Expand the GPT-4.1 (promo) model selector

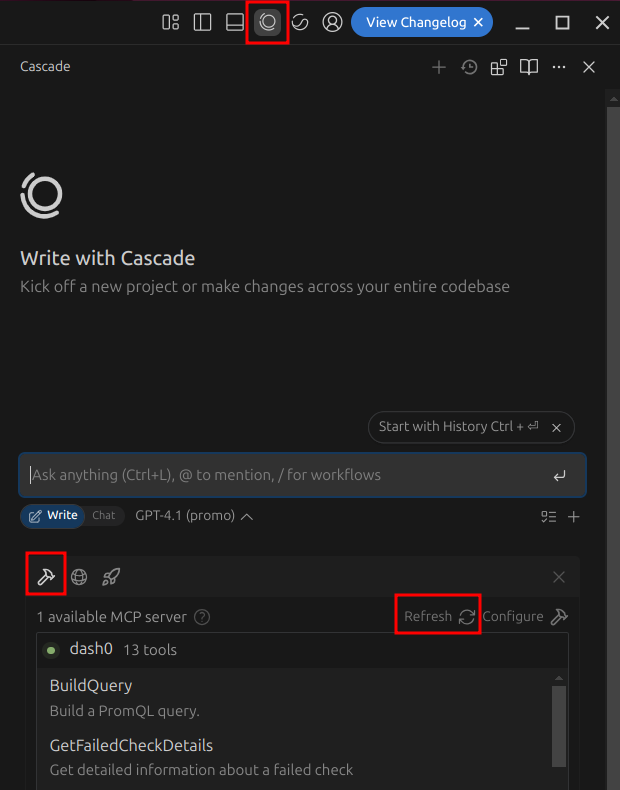pos(194,516)
